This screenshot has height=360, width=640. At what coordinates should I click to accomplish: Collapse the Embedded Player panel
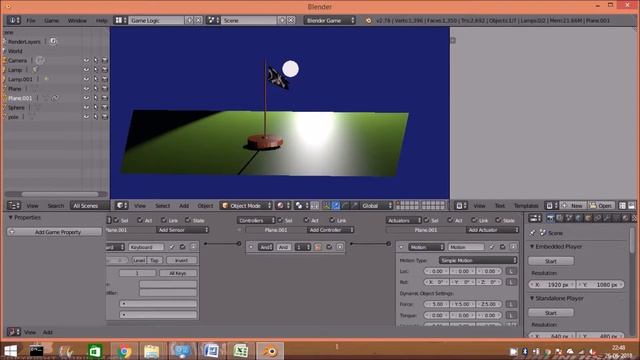532,247
